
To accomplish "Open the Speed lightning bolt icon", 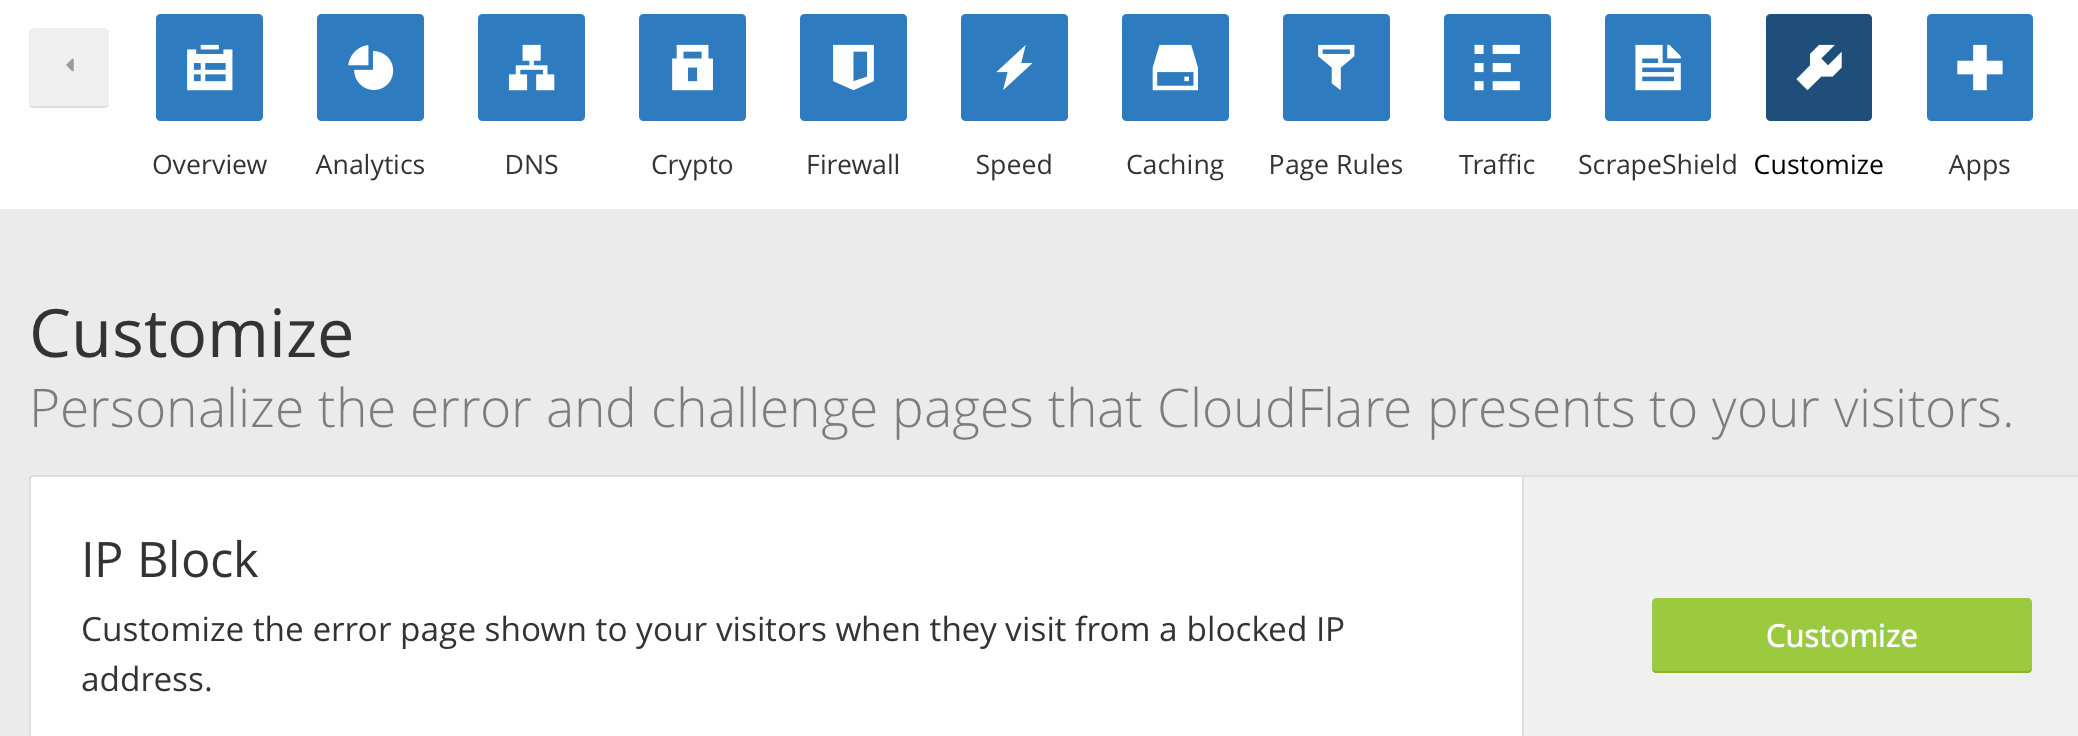I will [1014, 68].
